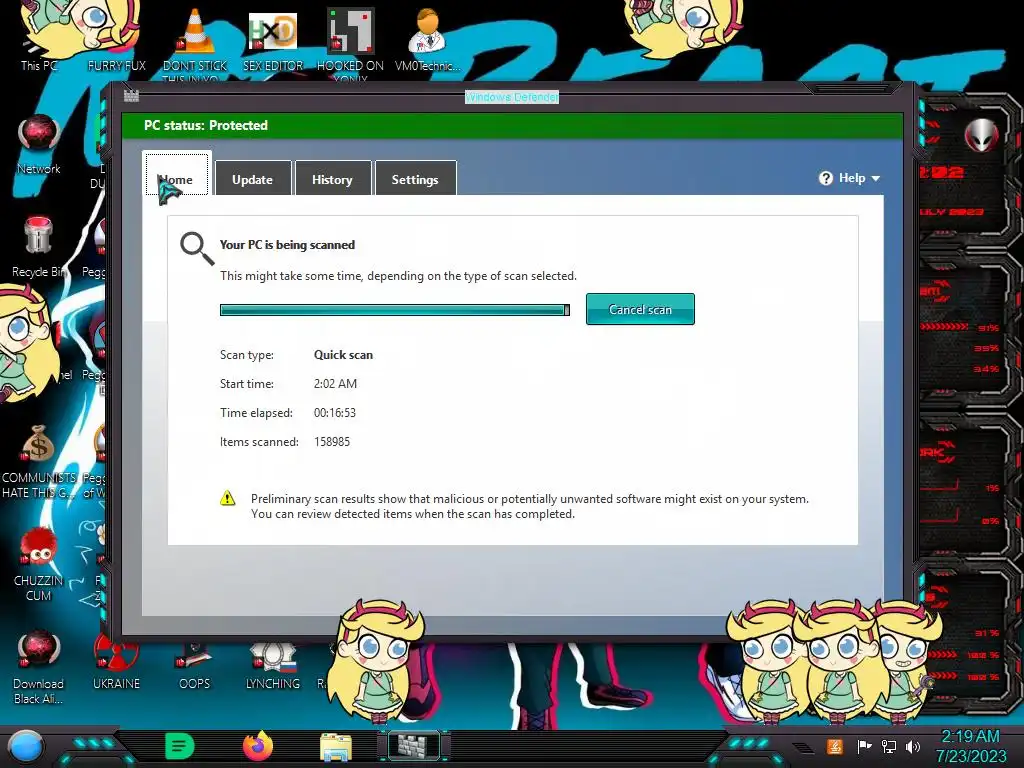Click the volume speaker tray icon
Viewport: 1024px width, 768px height.
click(913, 746)
